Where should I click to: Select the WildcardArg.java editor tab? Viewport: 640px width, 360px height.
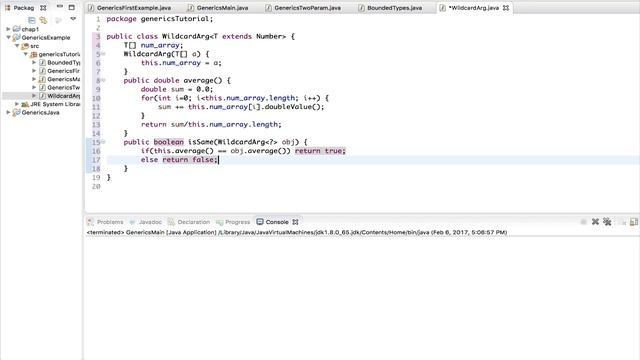point(473,8)
